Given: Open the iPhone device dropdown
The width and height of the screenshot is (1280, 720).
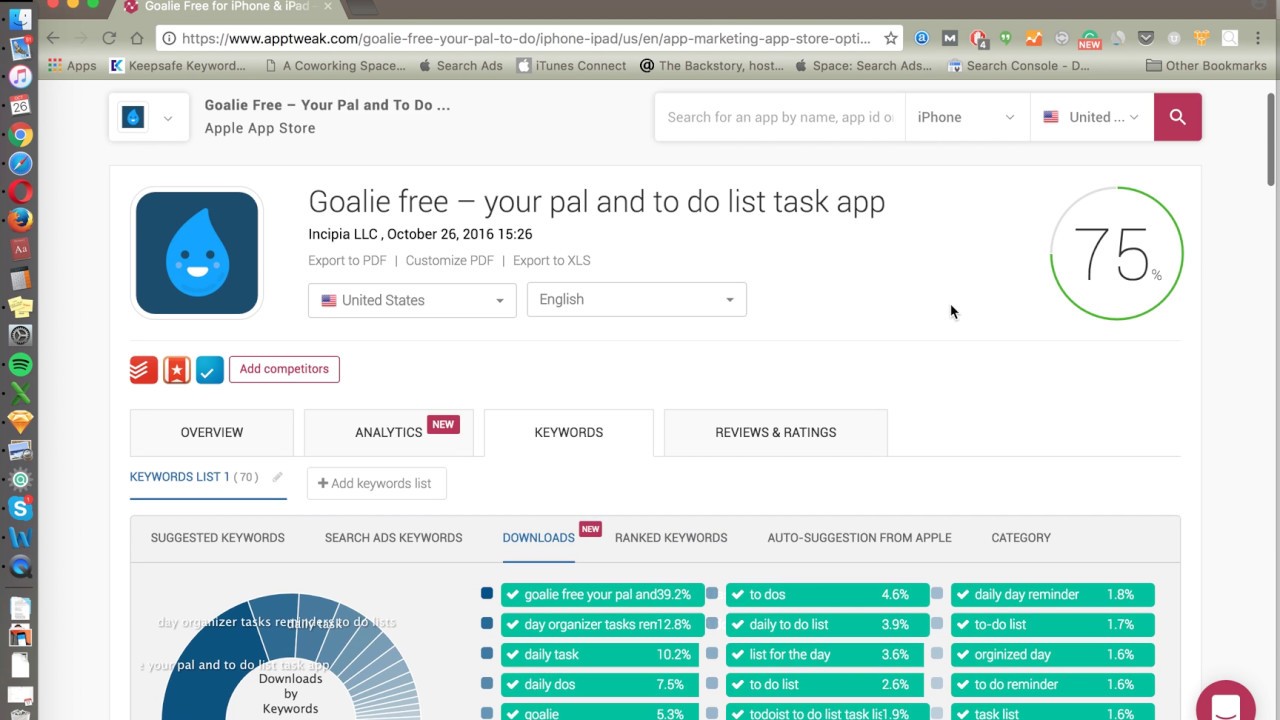Looking at the screenshot, I should (966, 117).
